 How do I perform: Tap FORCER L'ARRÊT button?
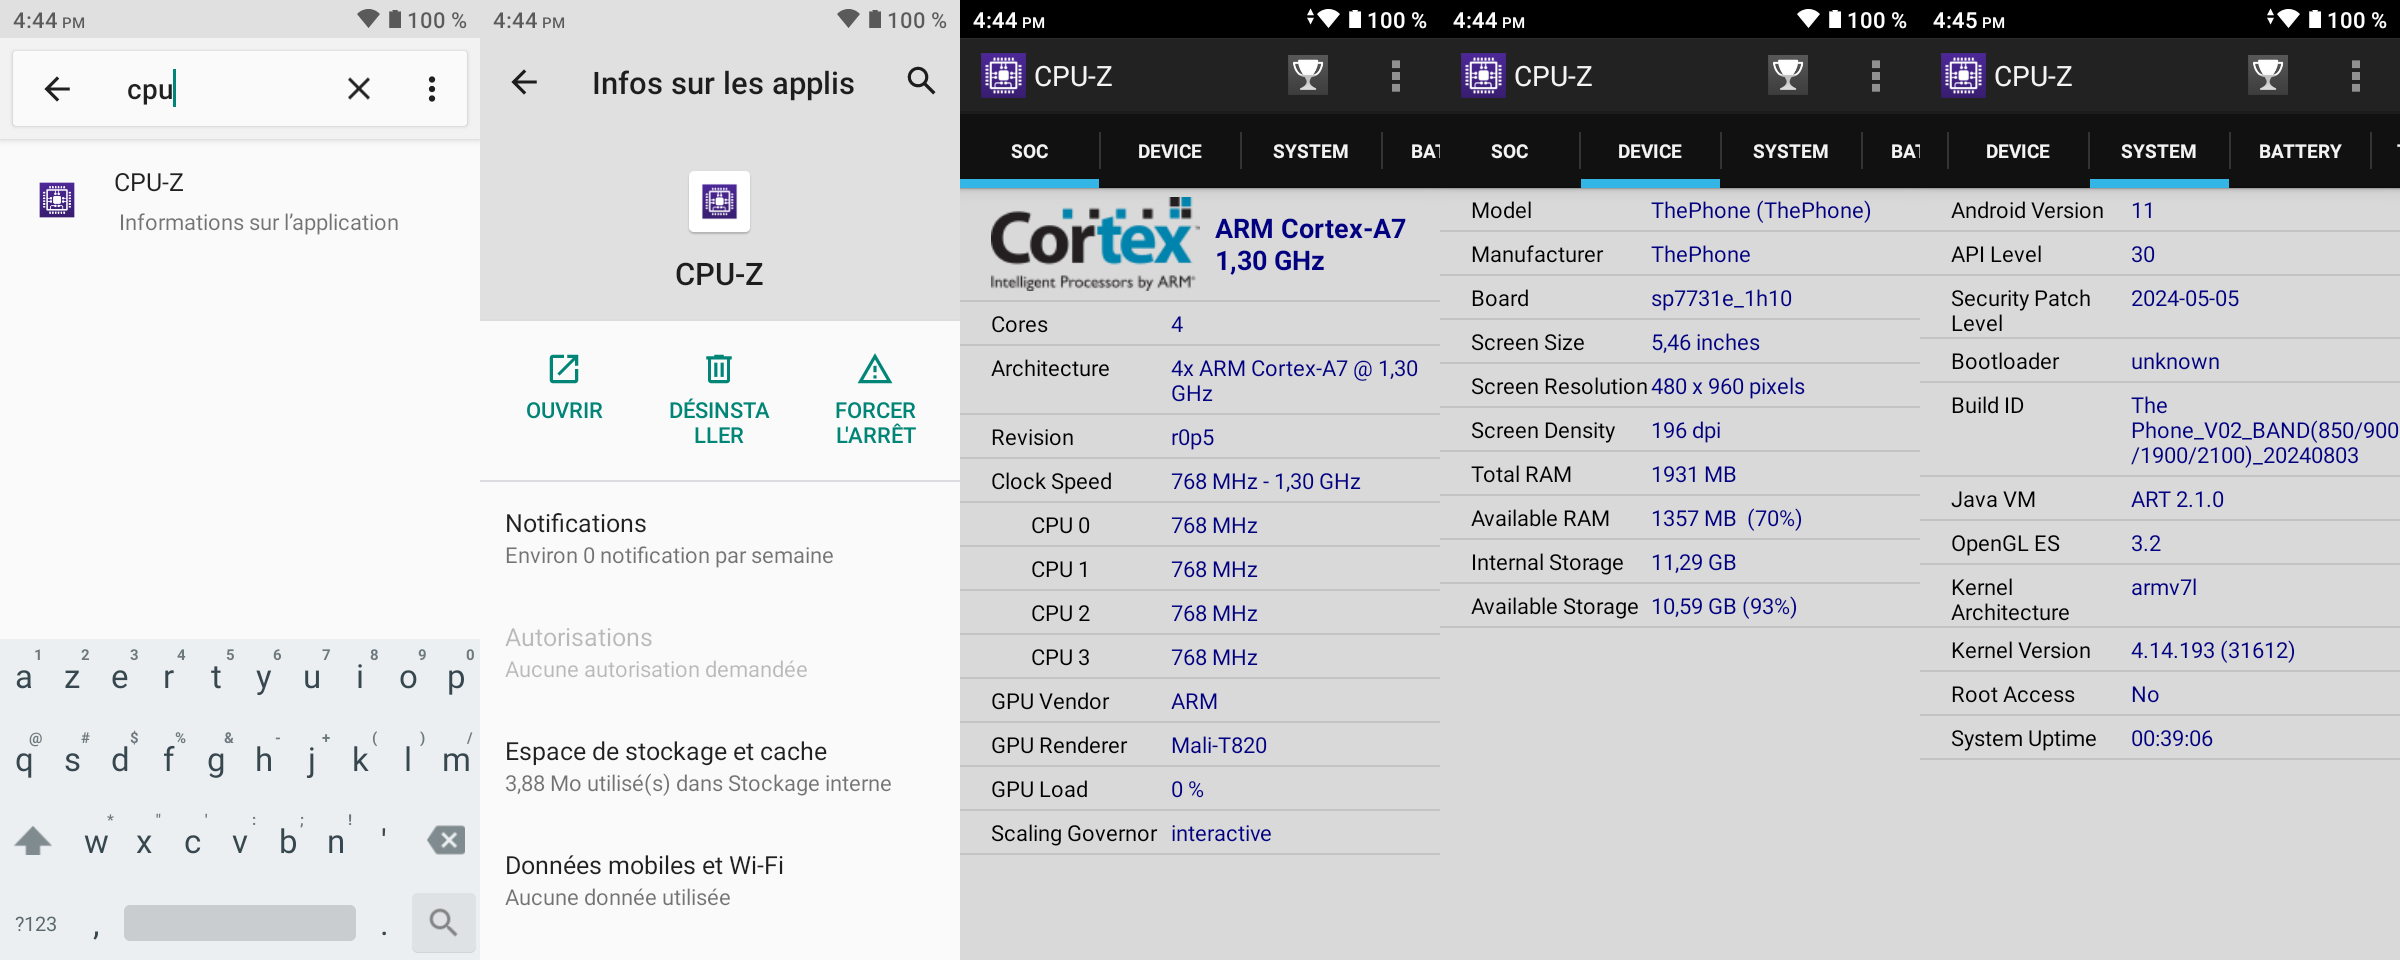coord(875,398)
